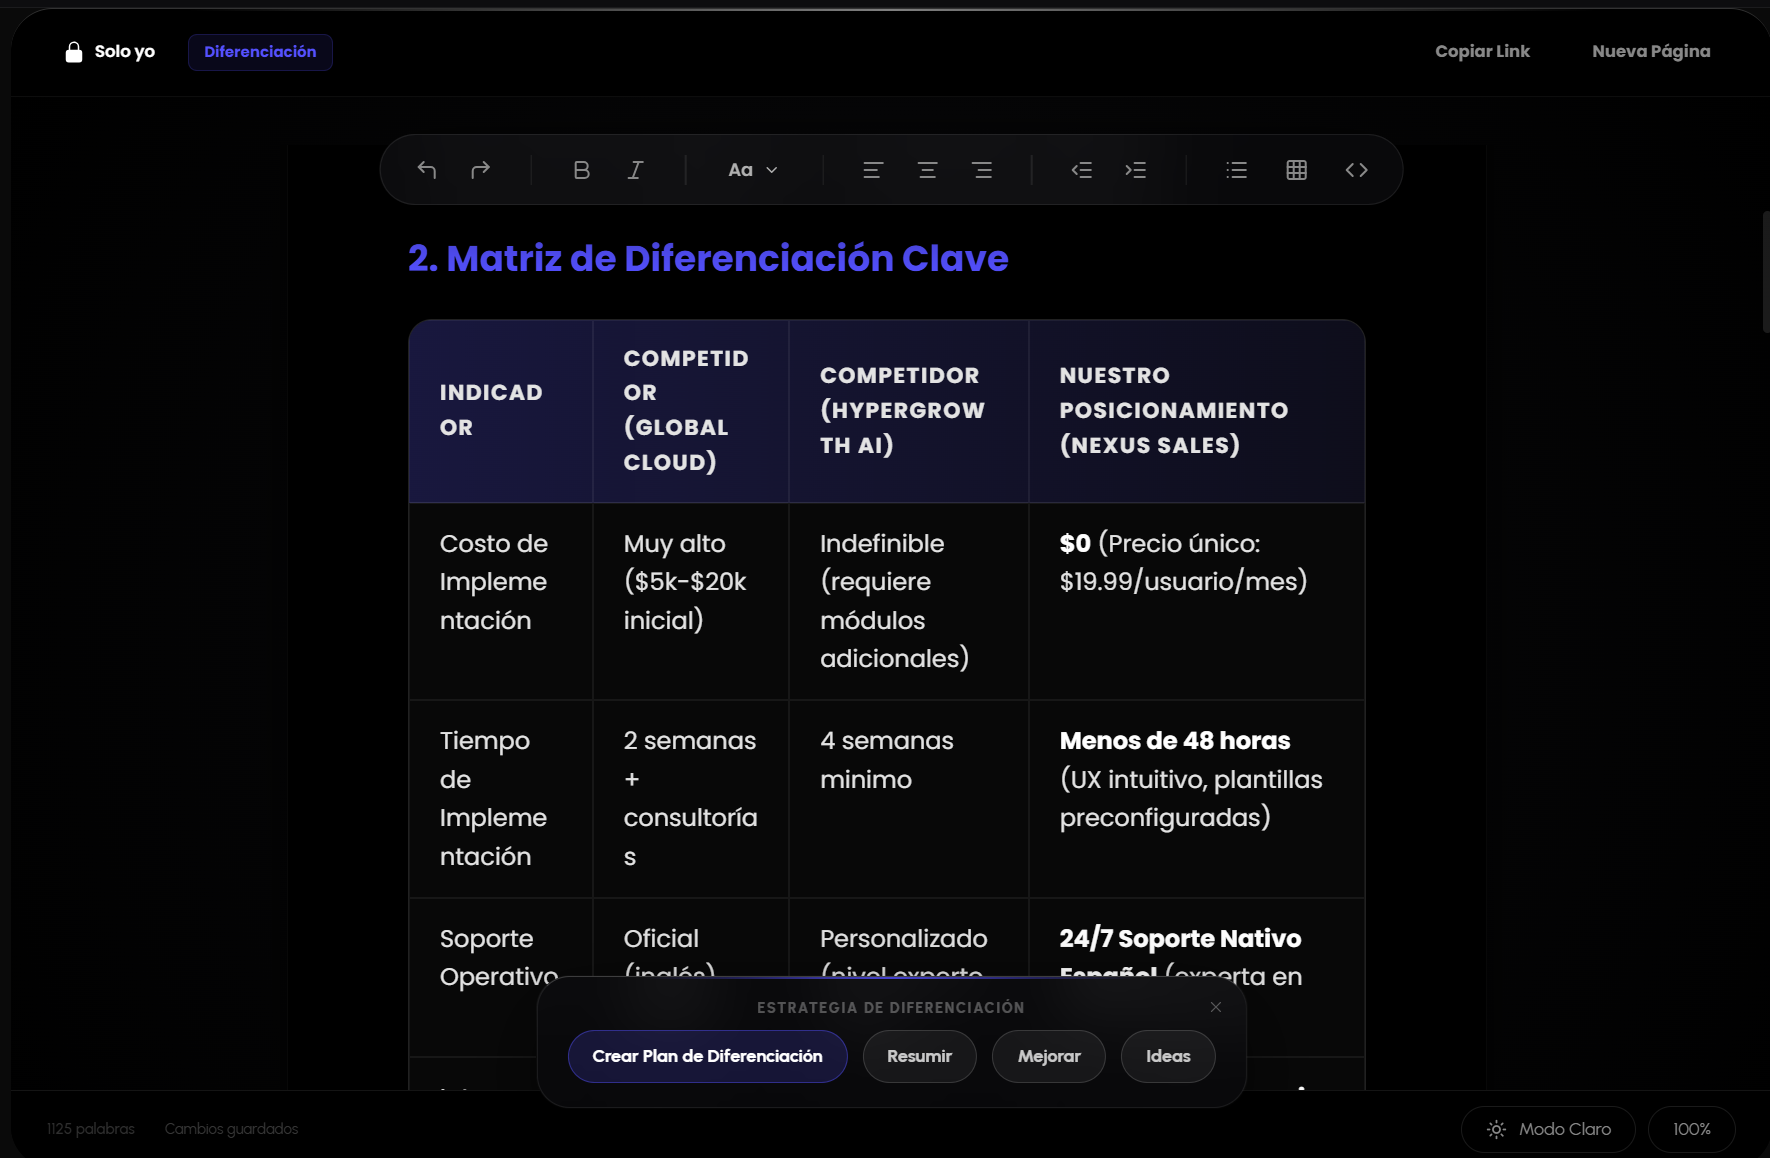1770x1158 pixels.
Task: Align text right
Action: (x=982, y=170)
